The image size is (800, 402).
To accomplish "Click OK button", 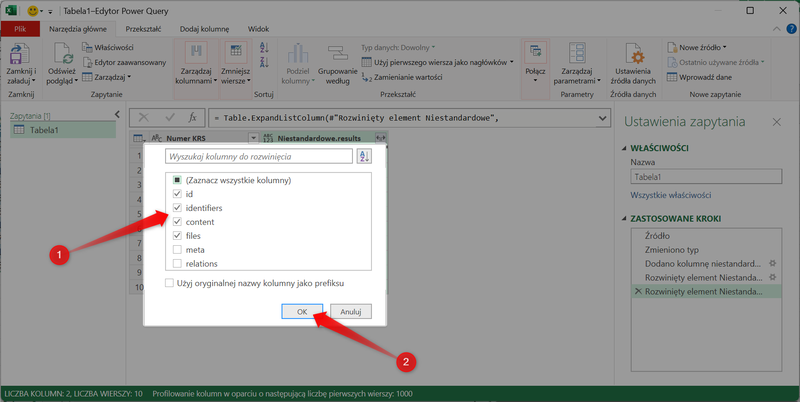I will 302,312.
